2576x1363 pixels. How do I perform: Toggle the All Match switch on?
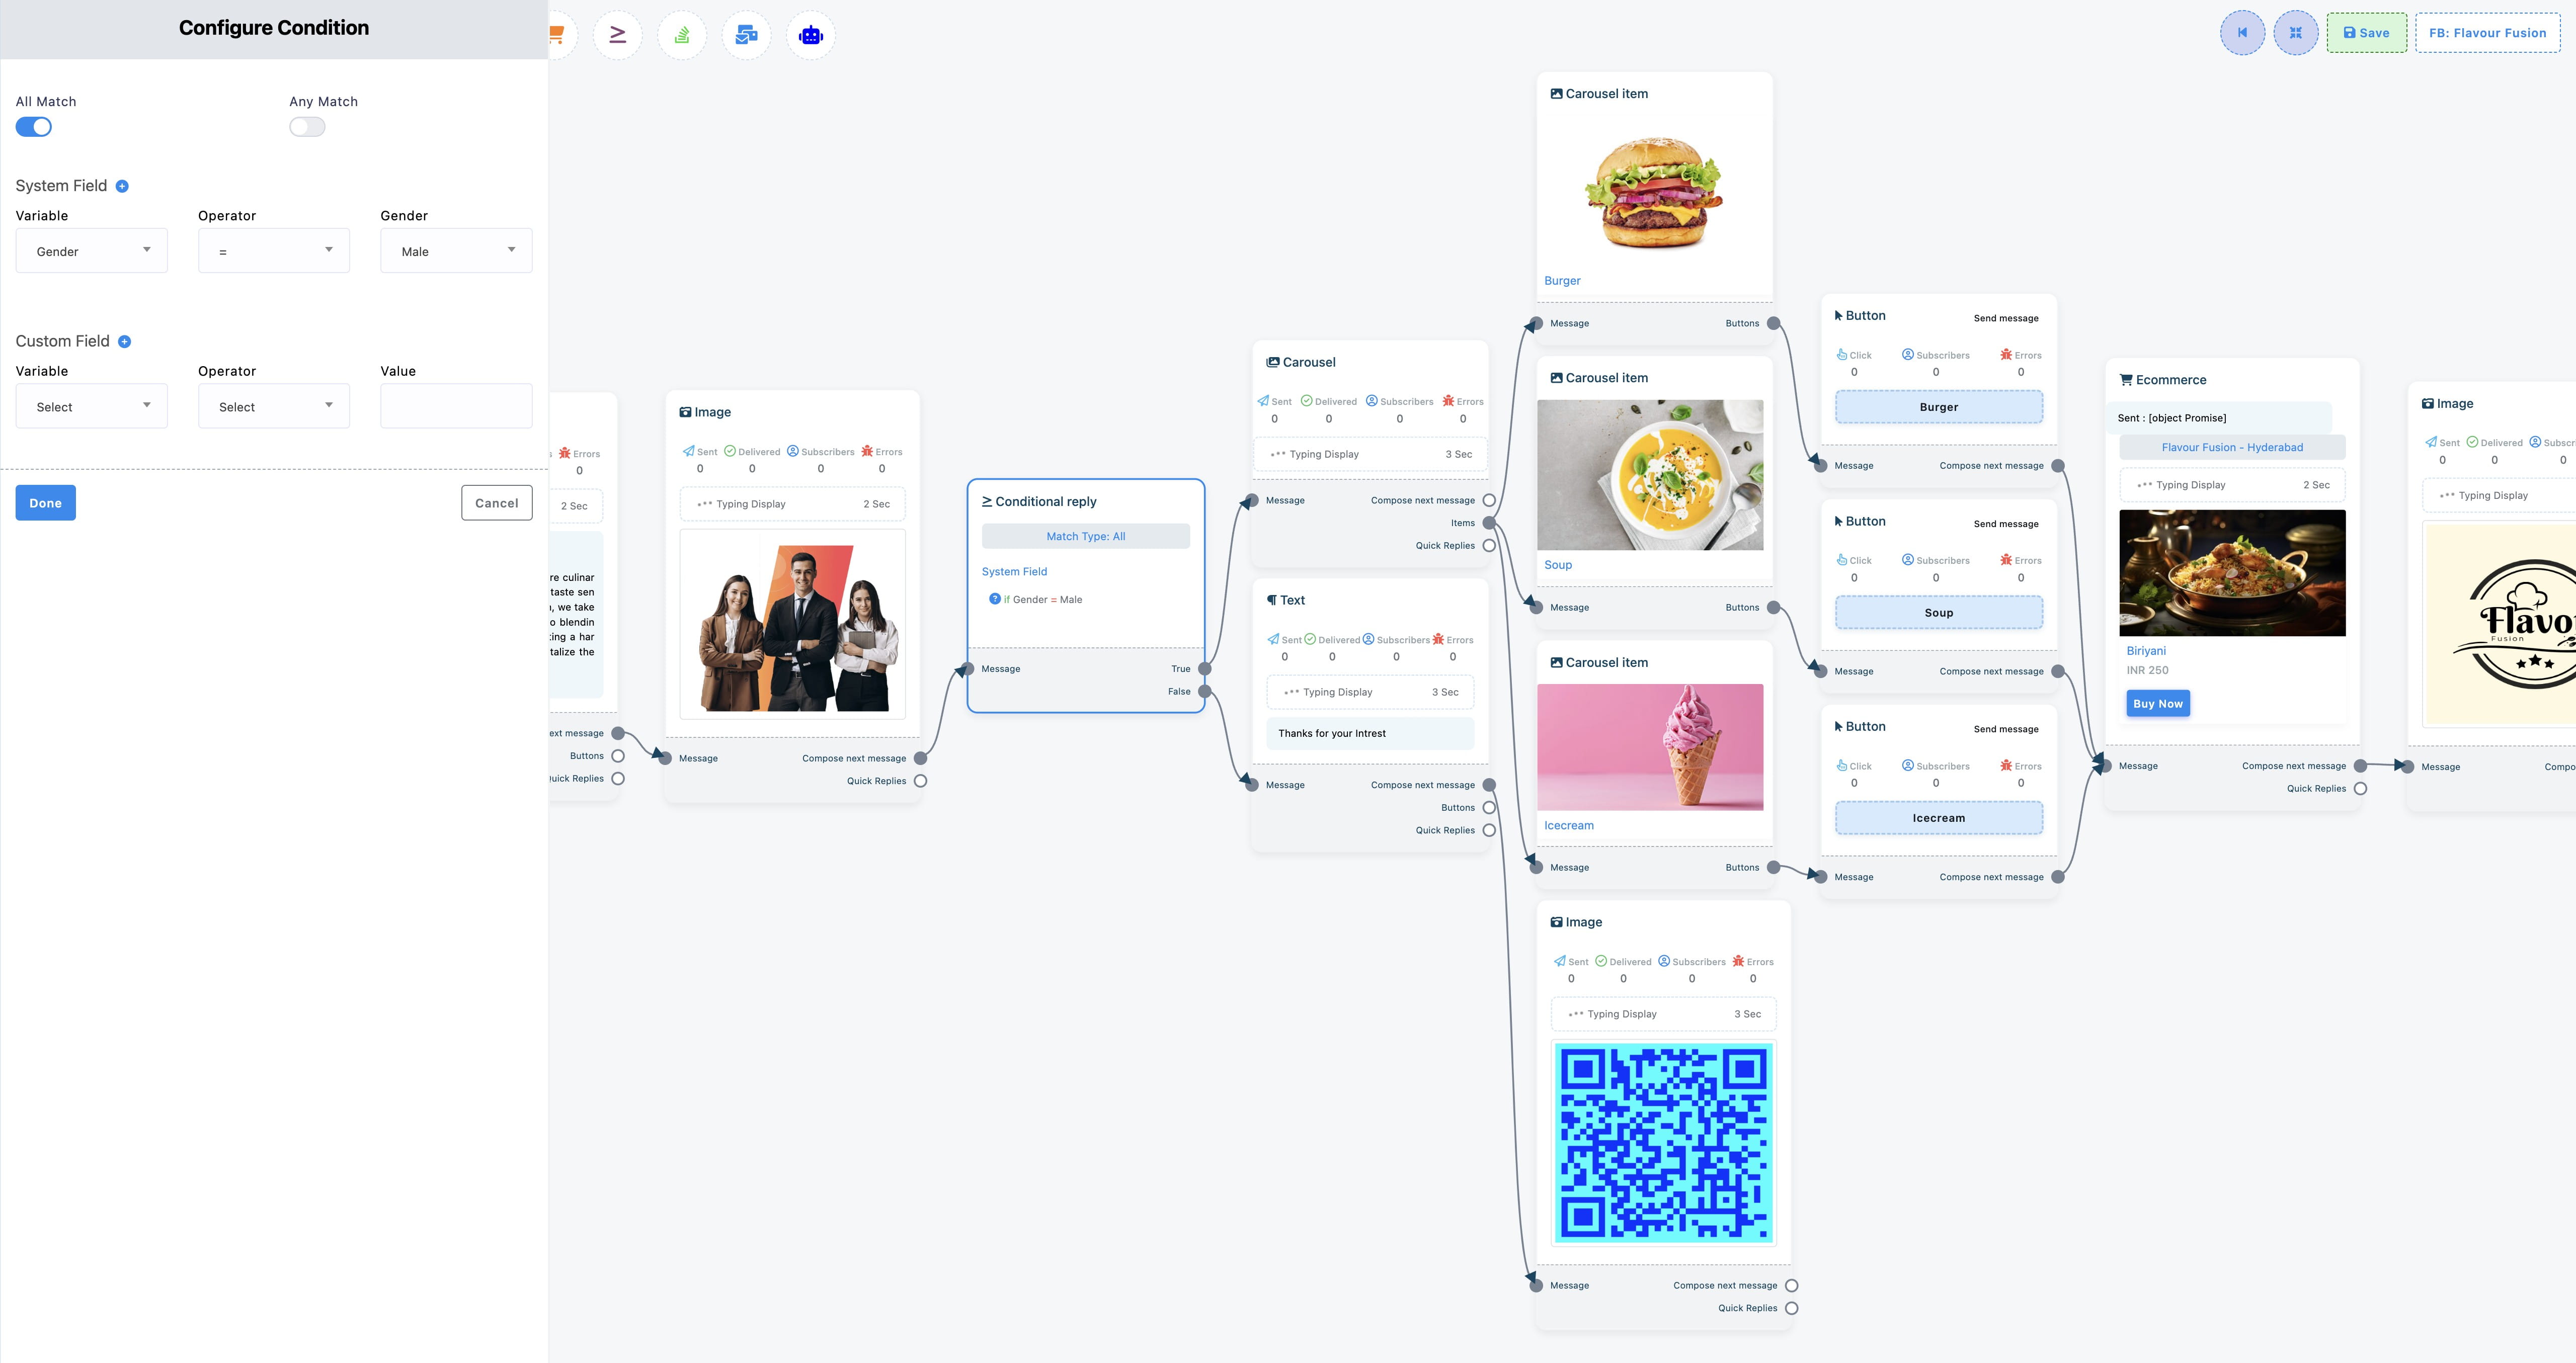[x=34, y=128]
